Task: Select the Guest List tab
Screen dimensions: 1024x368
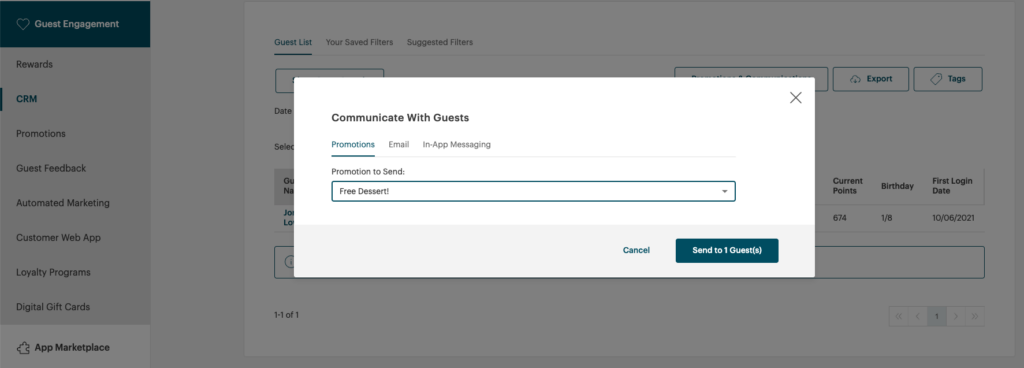Action: pos(293,42)
